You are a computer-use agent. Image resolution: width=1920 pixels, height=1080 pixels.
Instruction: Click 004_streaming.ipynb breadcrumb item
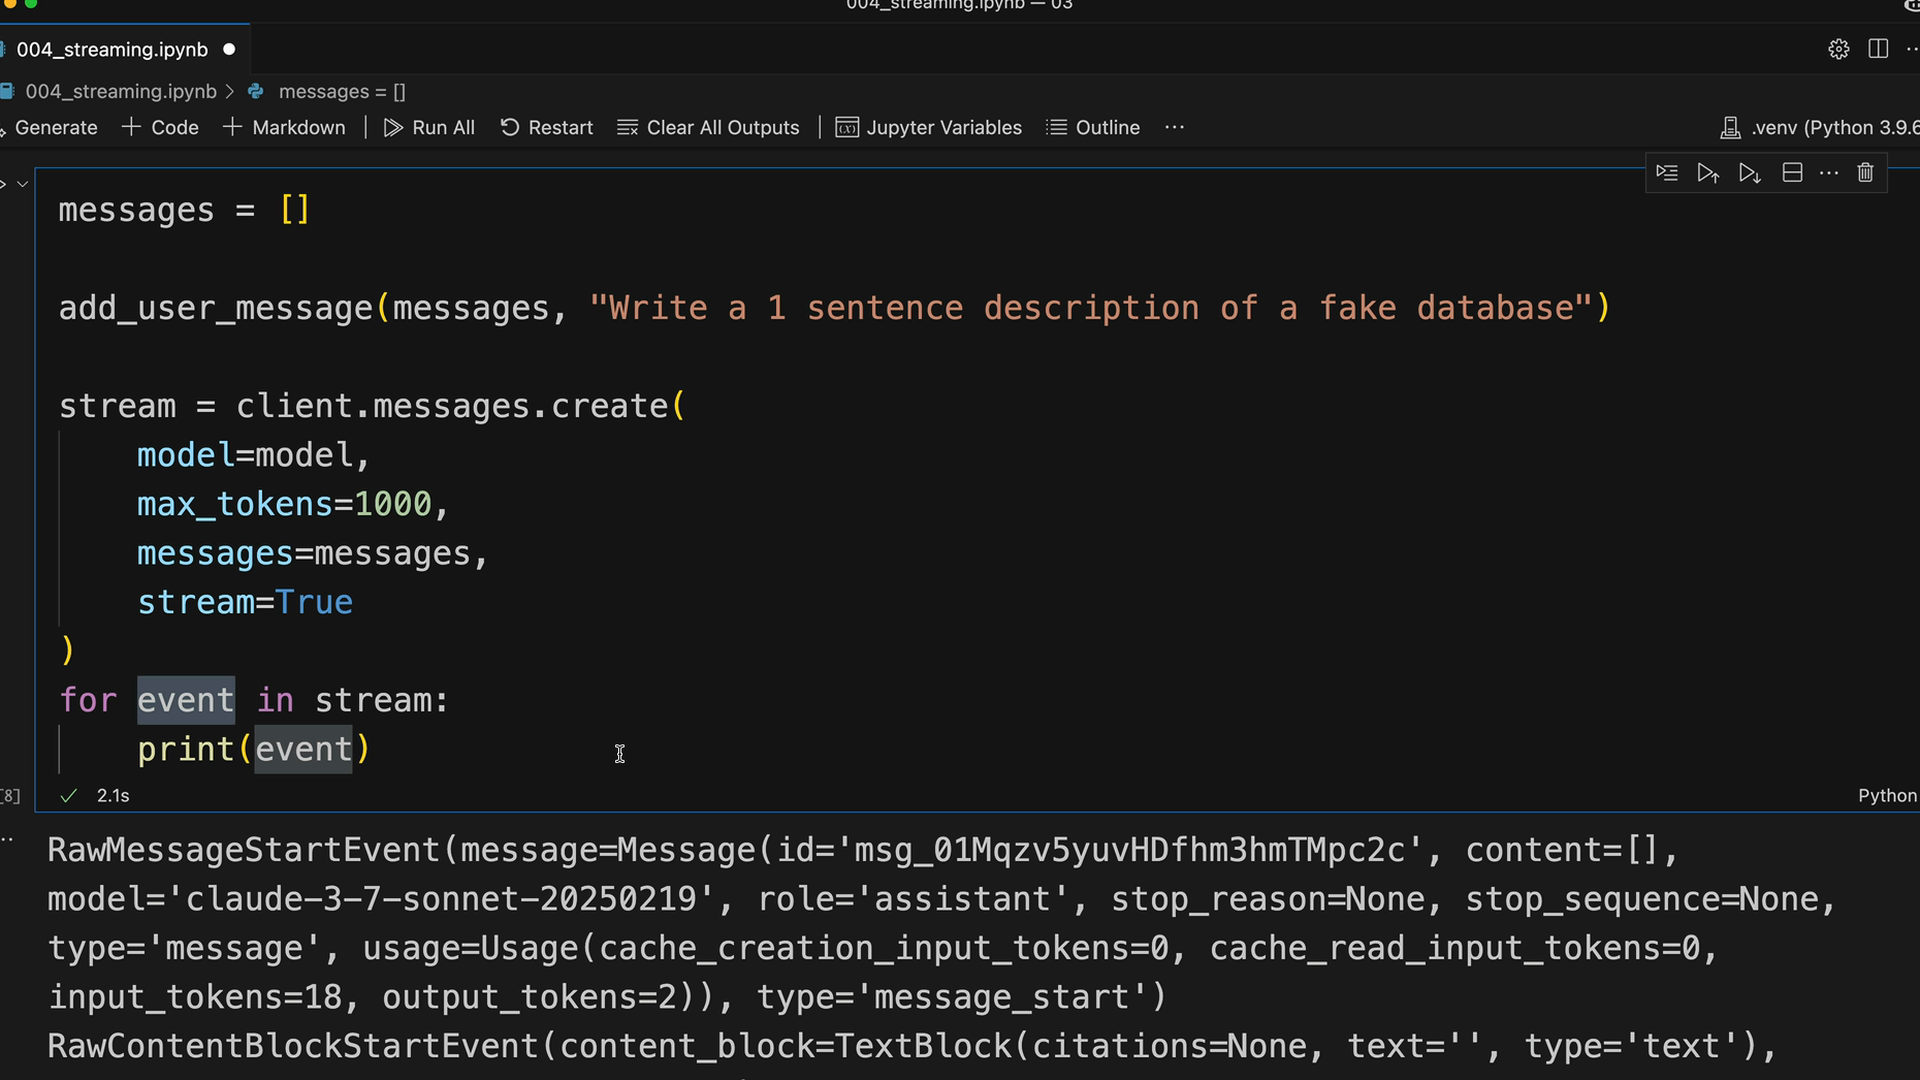click(x=120, y=91)
